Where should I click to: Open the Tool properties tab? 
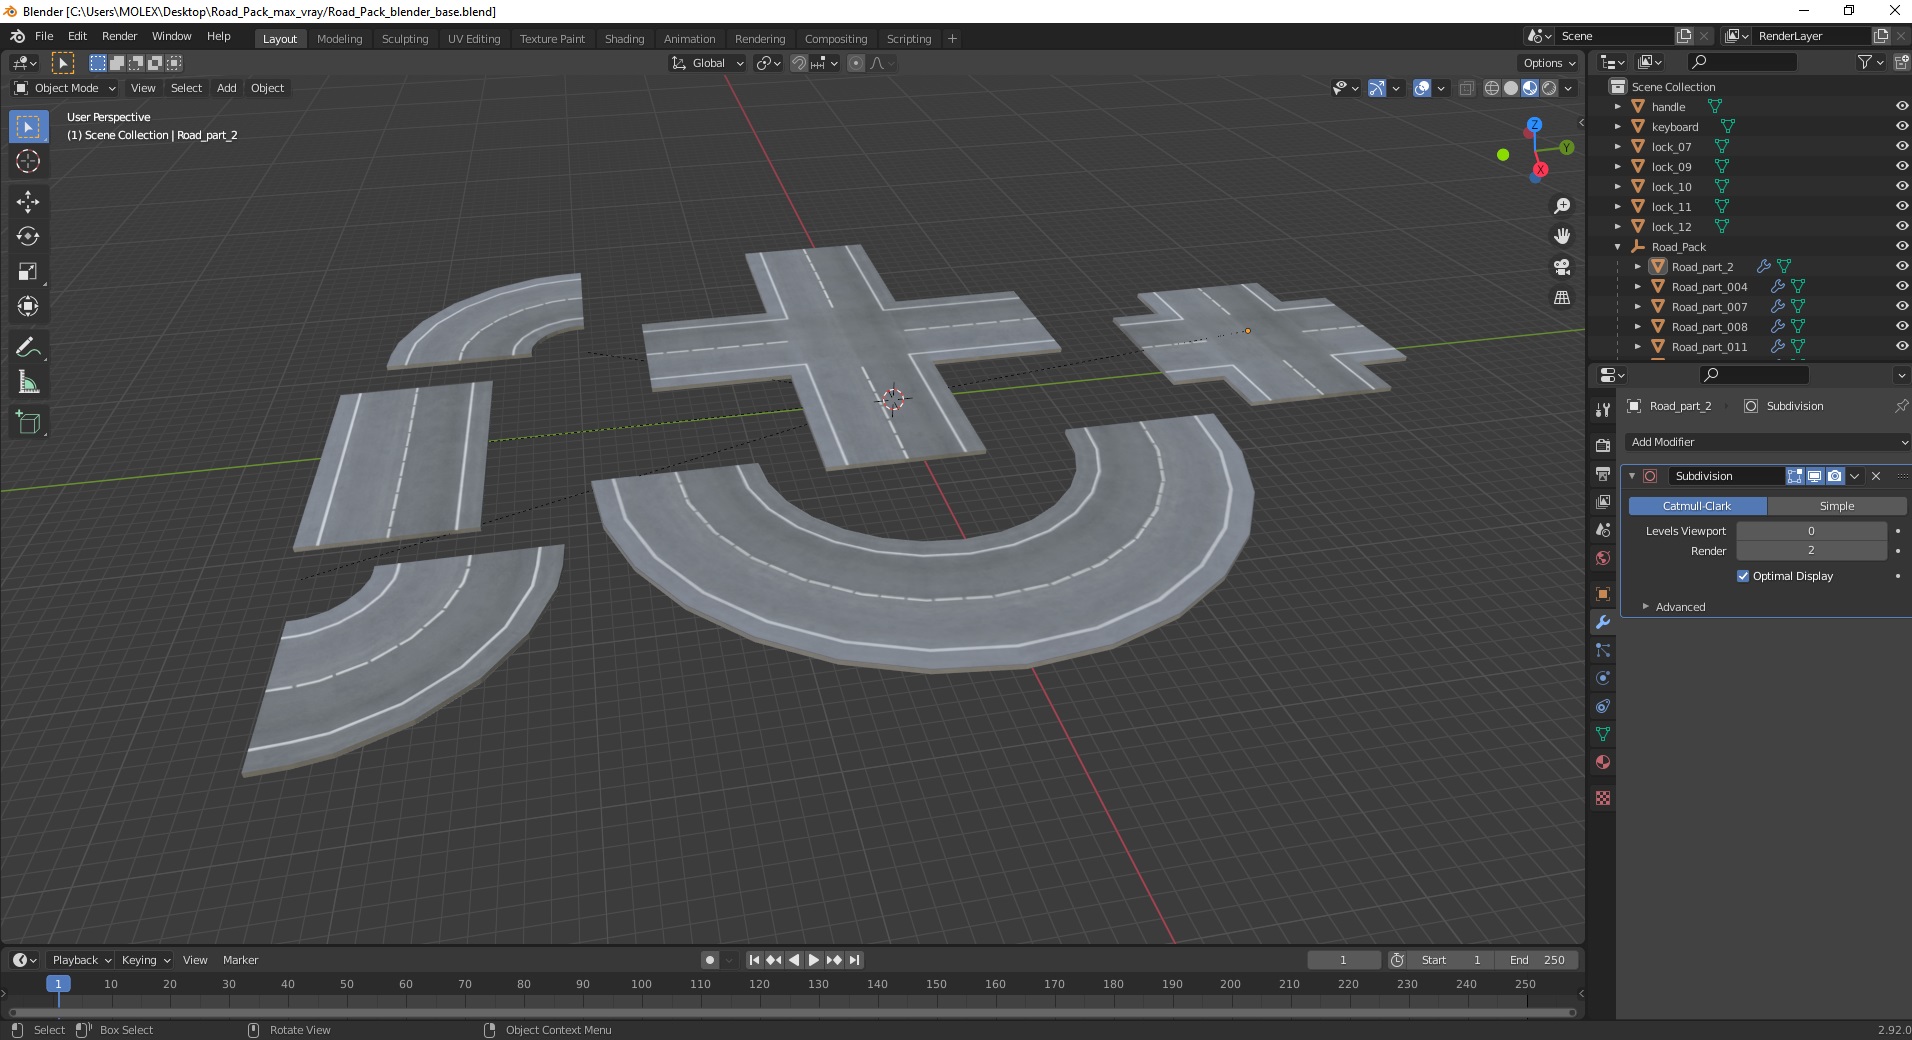click(x=1603, y=409)
